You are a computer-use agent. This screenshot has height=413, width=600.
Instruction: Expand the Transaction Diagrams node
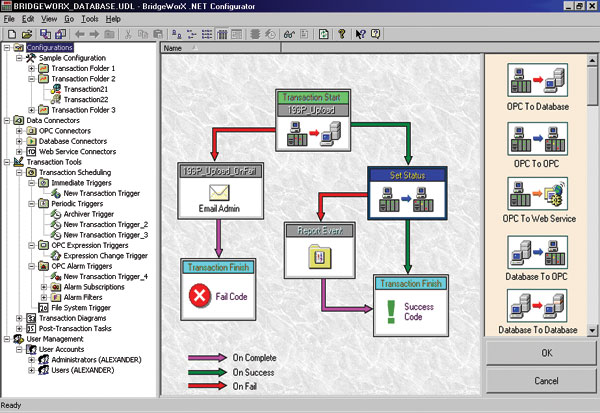coord(19,318)
